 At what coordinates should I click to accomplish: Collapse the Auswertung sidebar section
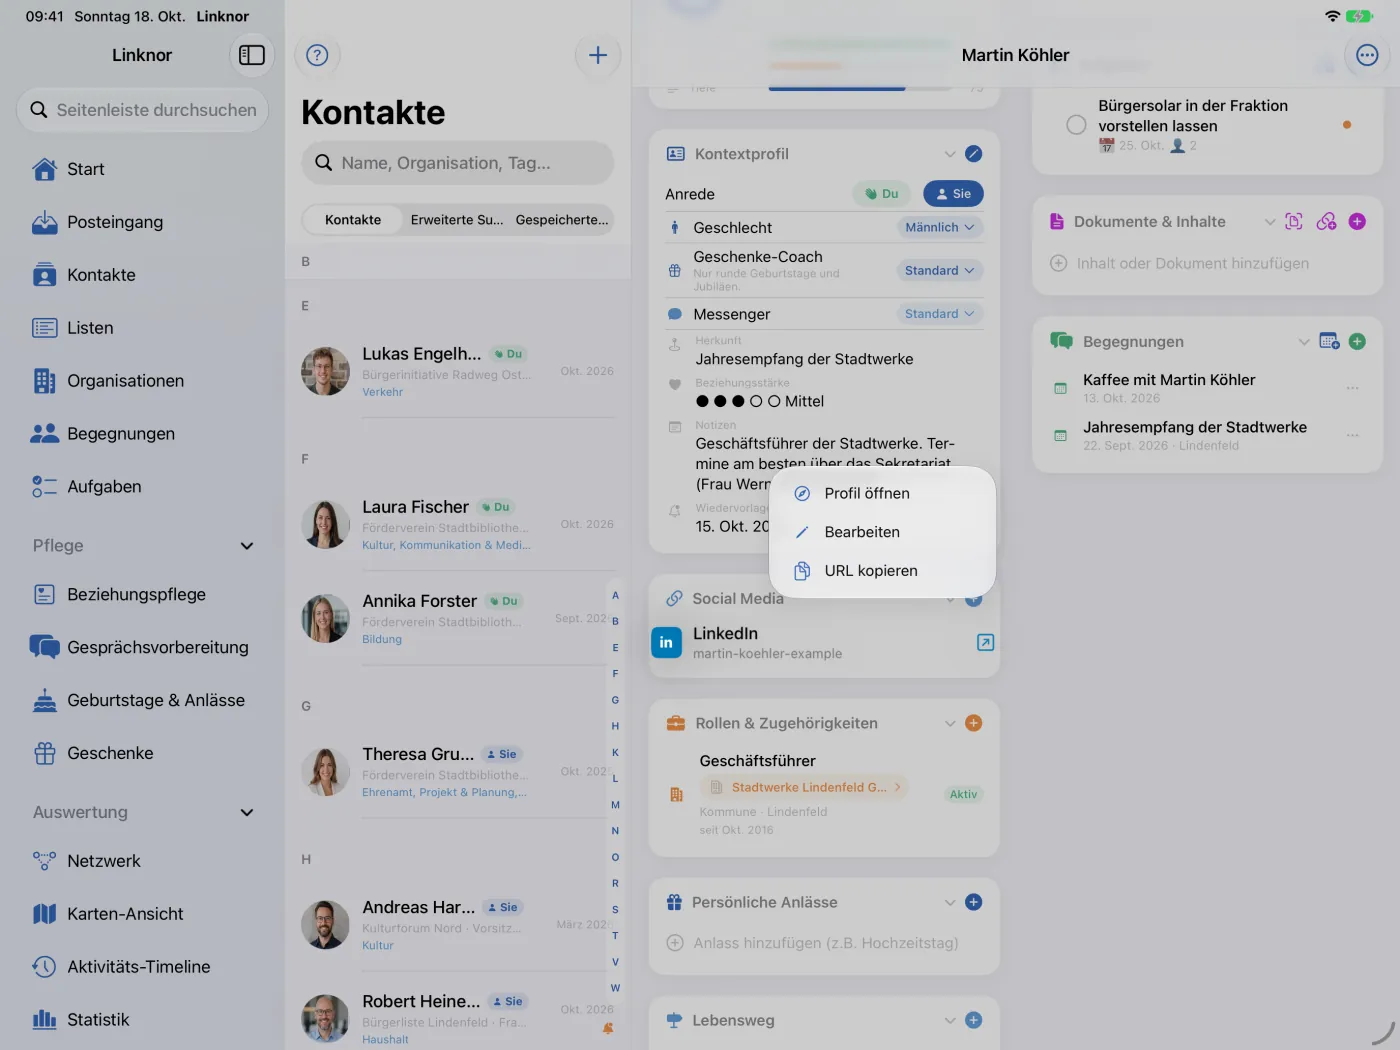[247, 813]
